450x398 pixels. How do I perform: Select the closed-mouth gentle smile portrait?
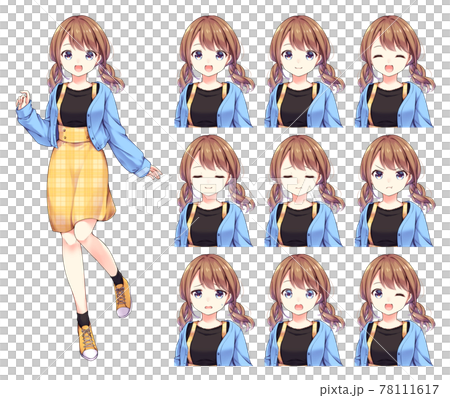click(304, 71)
